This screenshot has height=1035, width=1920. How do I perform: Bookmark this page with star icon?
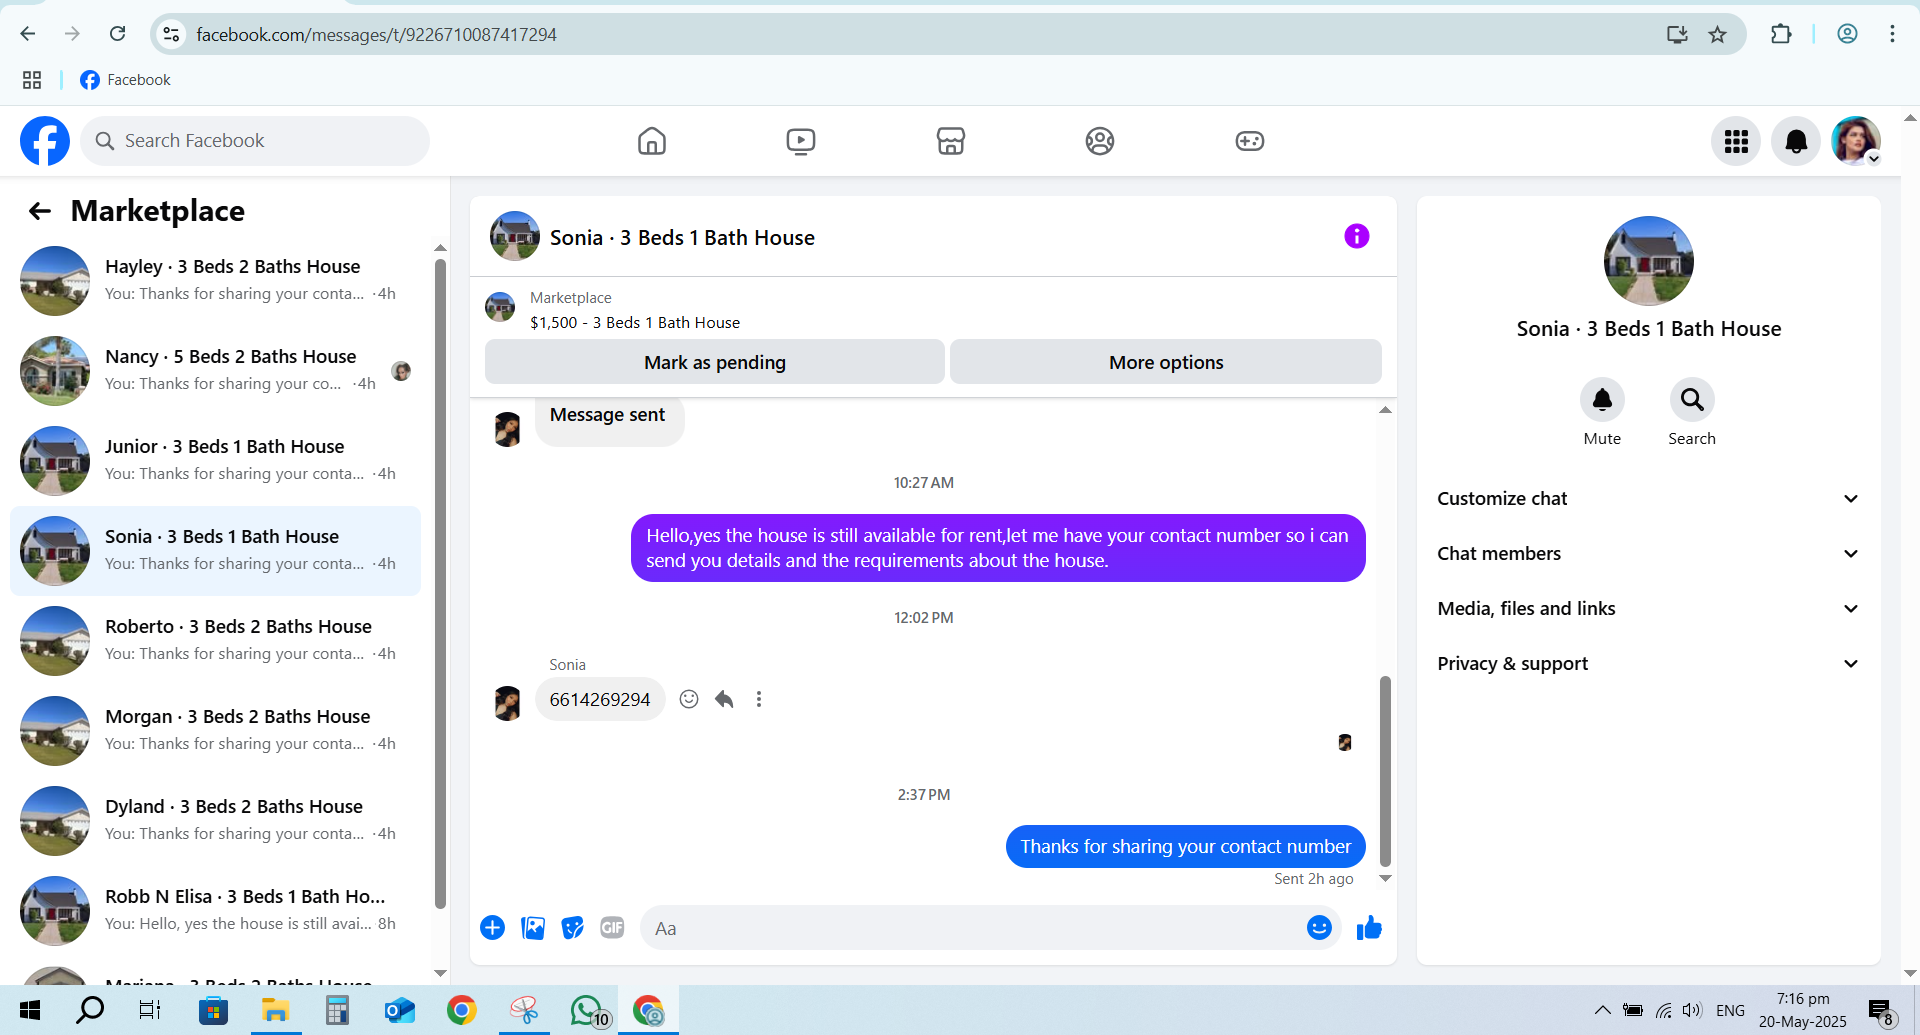(1717, 34)
